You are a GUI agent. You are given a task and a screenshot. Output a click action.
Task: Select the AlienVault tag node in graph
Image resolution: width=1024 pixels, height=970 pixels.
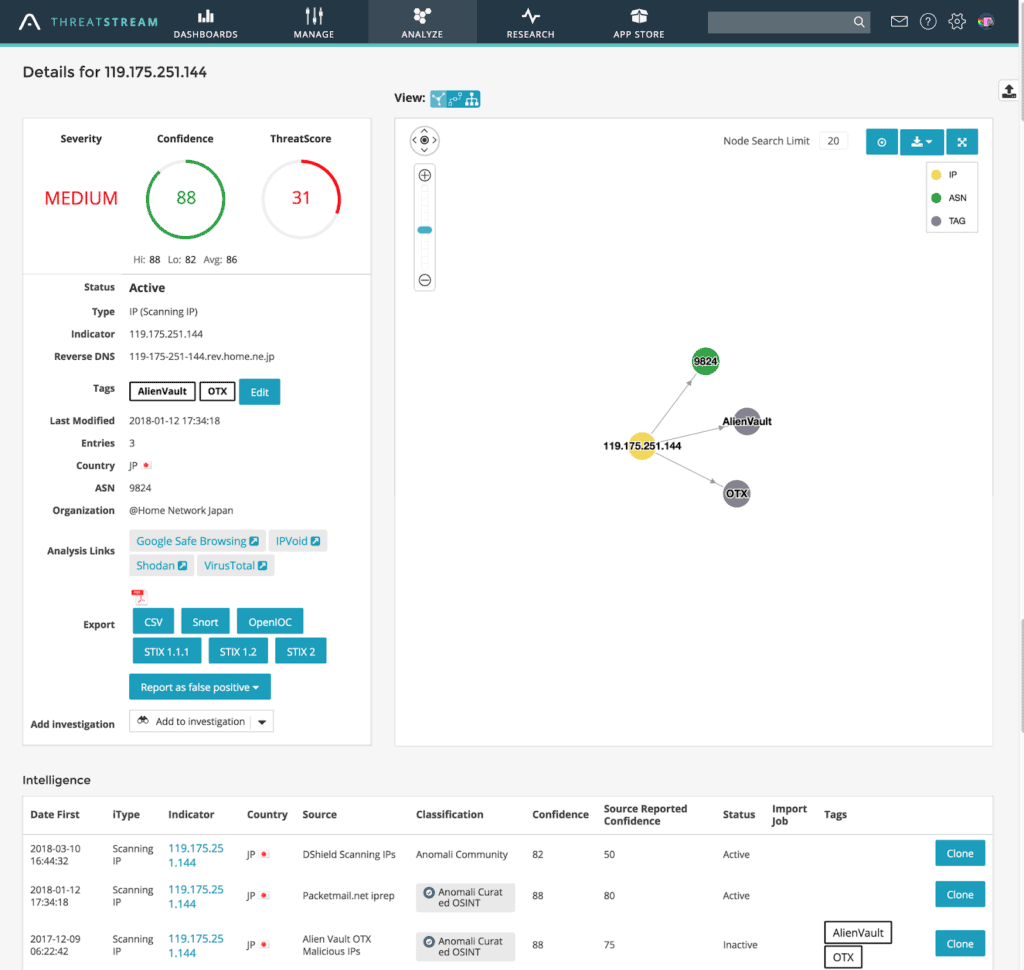(x=747, y=421)
